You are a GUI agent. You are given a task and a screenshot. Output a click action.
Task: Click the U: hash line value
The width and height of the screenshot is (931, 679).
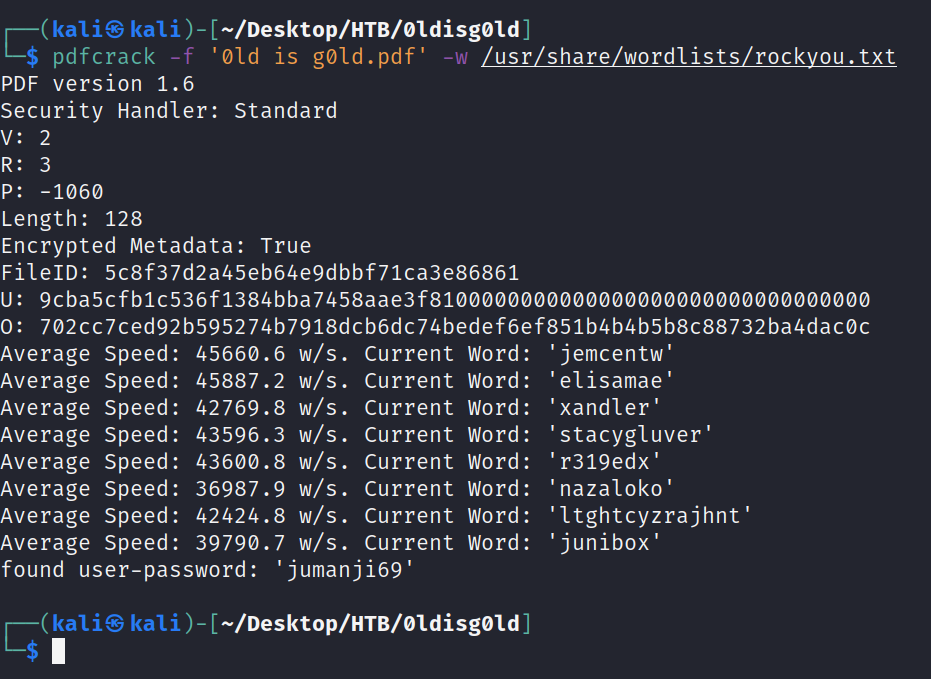point(454,300)
